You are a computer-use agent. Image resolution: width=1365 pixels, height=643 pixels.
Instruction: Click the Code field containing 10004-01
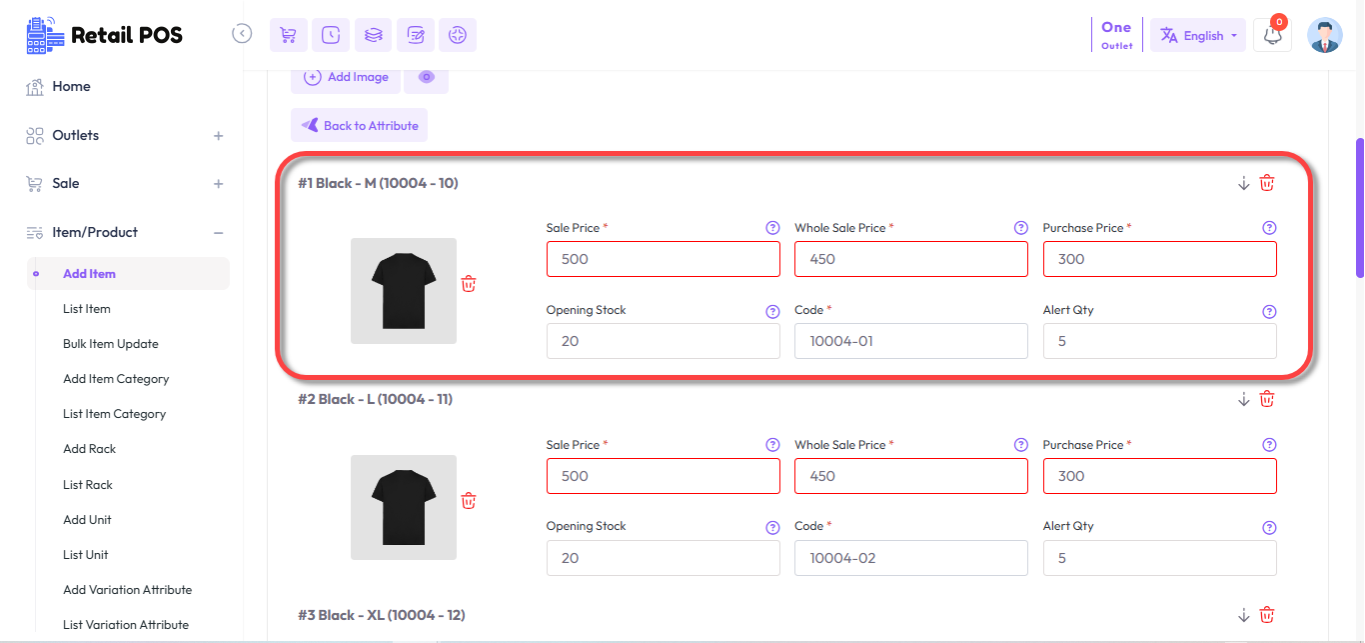pos(910,341)
